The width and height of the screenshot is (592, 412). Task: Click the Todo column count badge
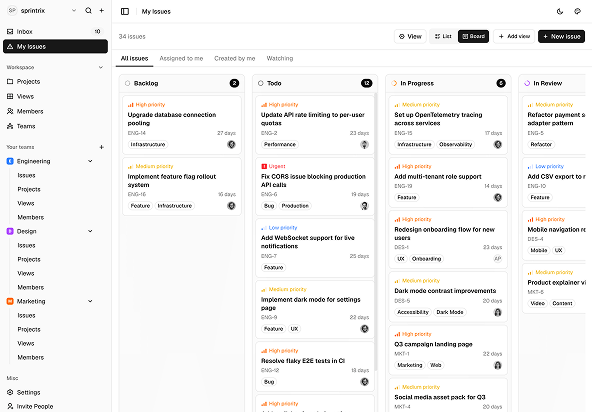[x=367, y=83]
